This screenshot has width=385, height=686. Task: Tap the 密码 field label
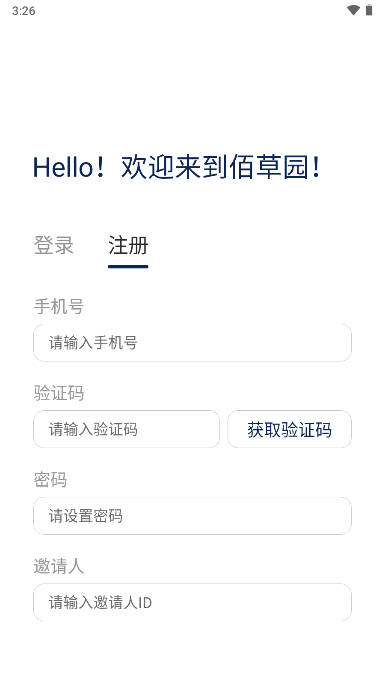[x=50, y=480]
